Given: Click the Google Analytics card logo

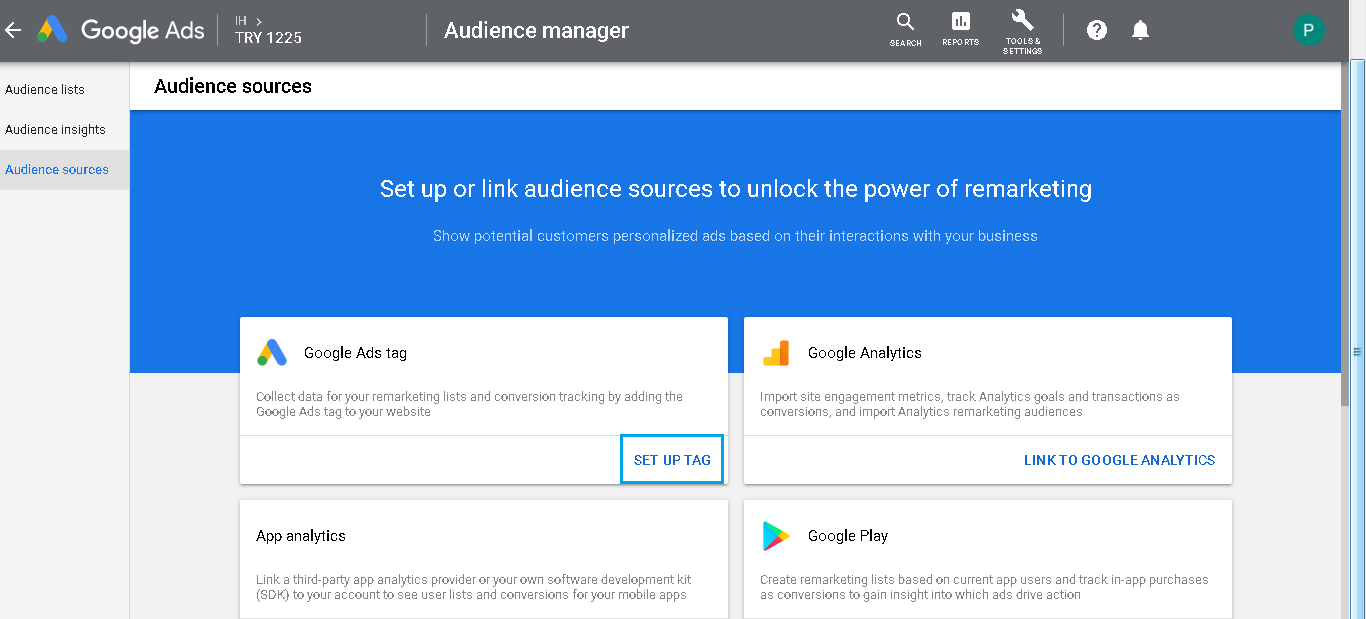Looking at the screenshot, I should pyautogui.click(x=776, y=352).
